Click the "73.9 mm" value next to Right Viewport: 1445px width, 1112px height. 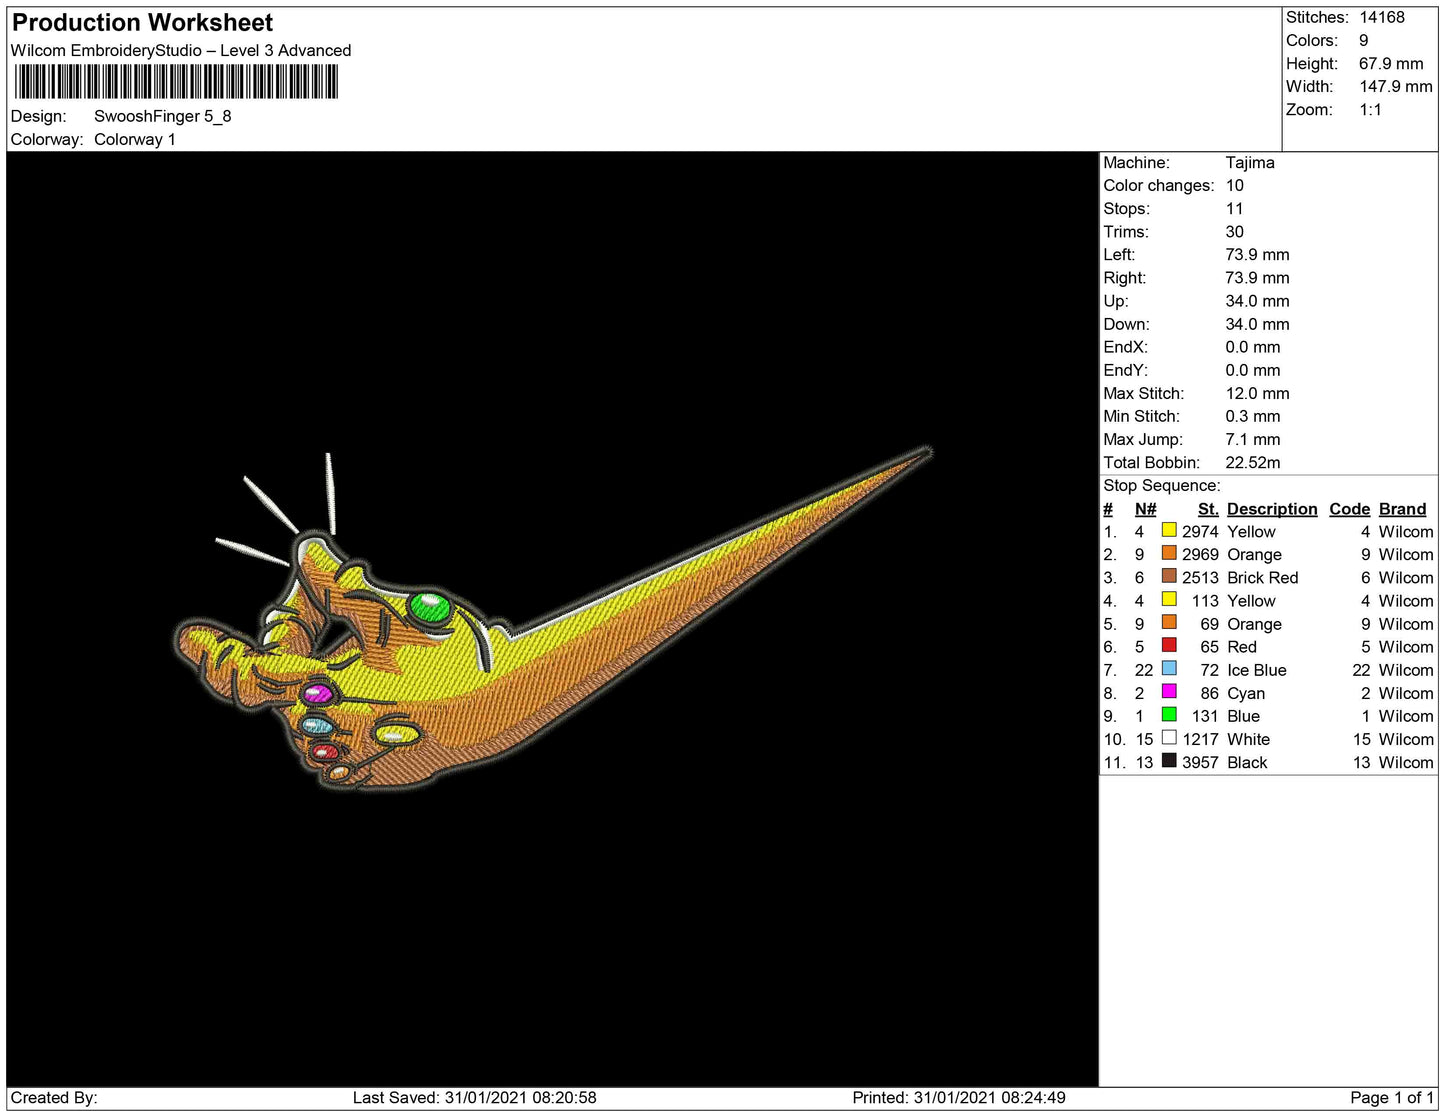click(x=1258, y=277)
